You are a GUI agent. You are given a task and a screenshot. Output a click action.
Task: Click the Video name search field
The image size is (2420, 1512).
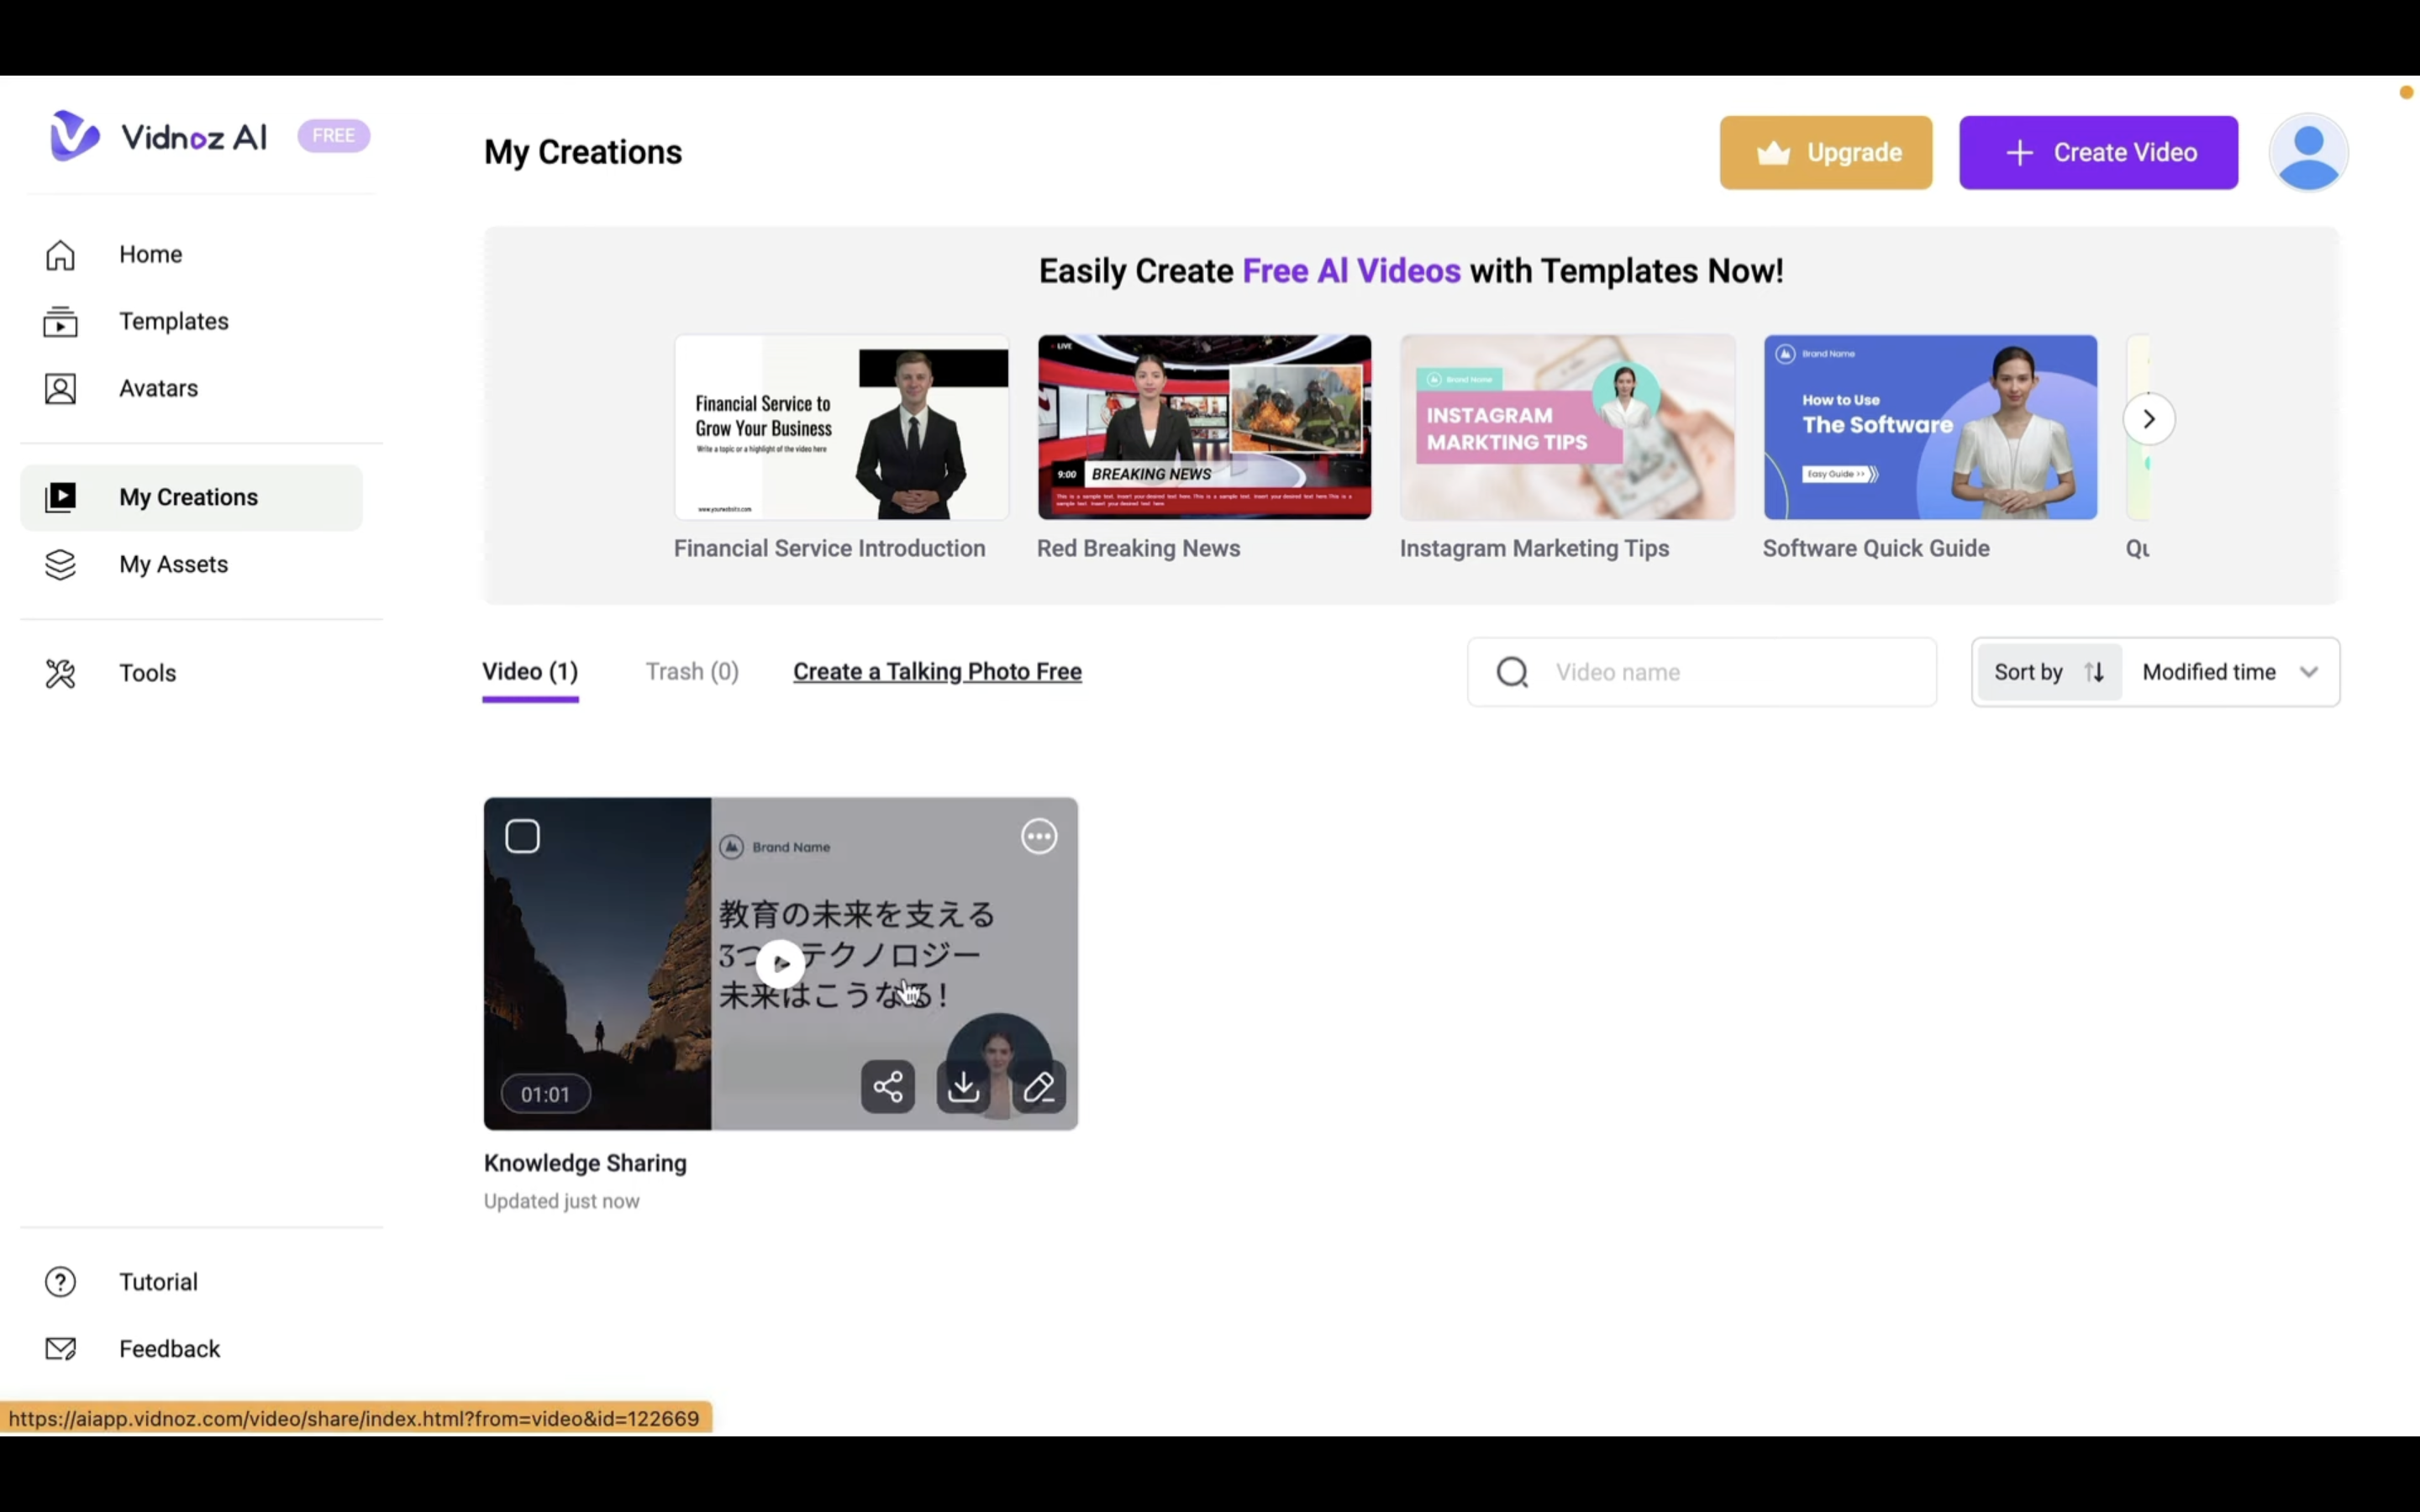coord(1701,672)
